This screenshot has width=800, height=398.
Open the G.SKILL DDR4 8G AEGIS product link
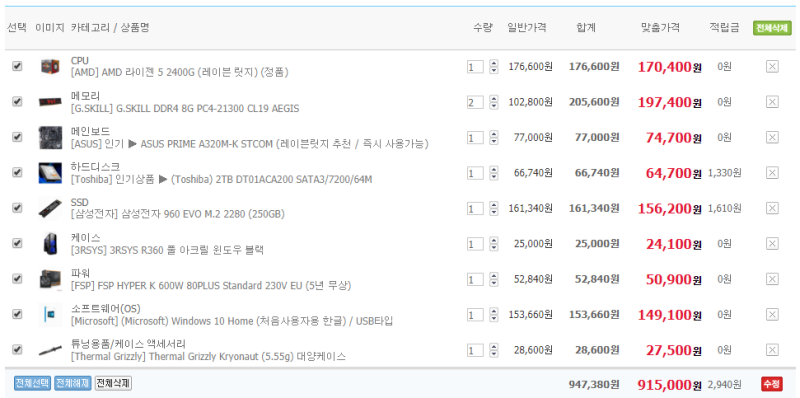185,109
